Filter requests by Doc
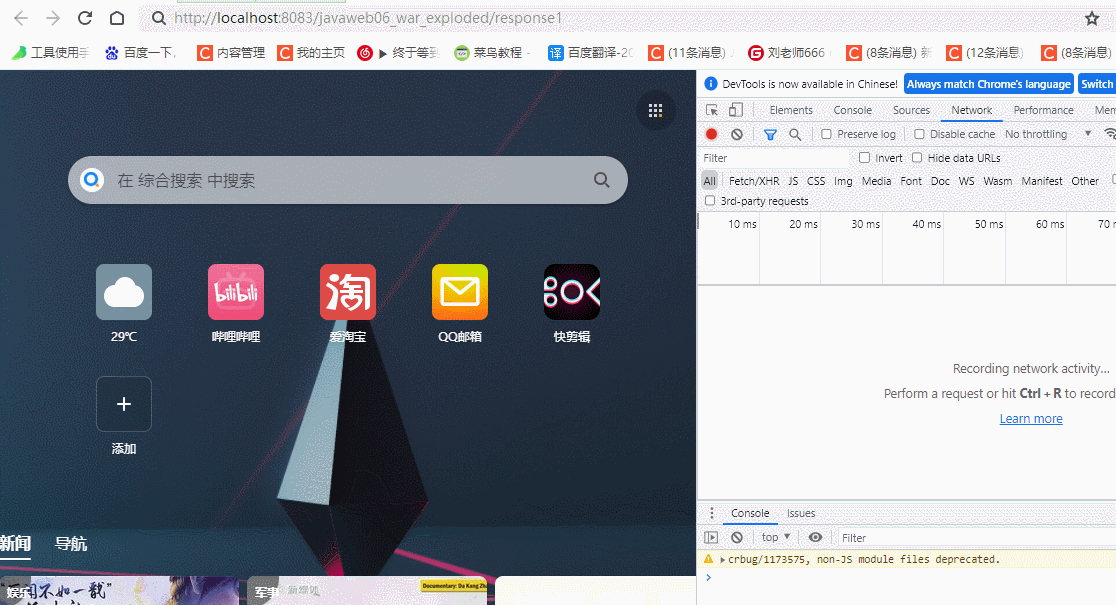The image size is (1116, 605). 940,181
